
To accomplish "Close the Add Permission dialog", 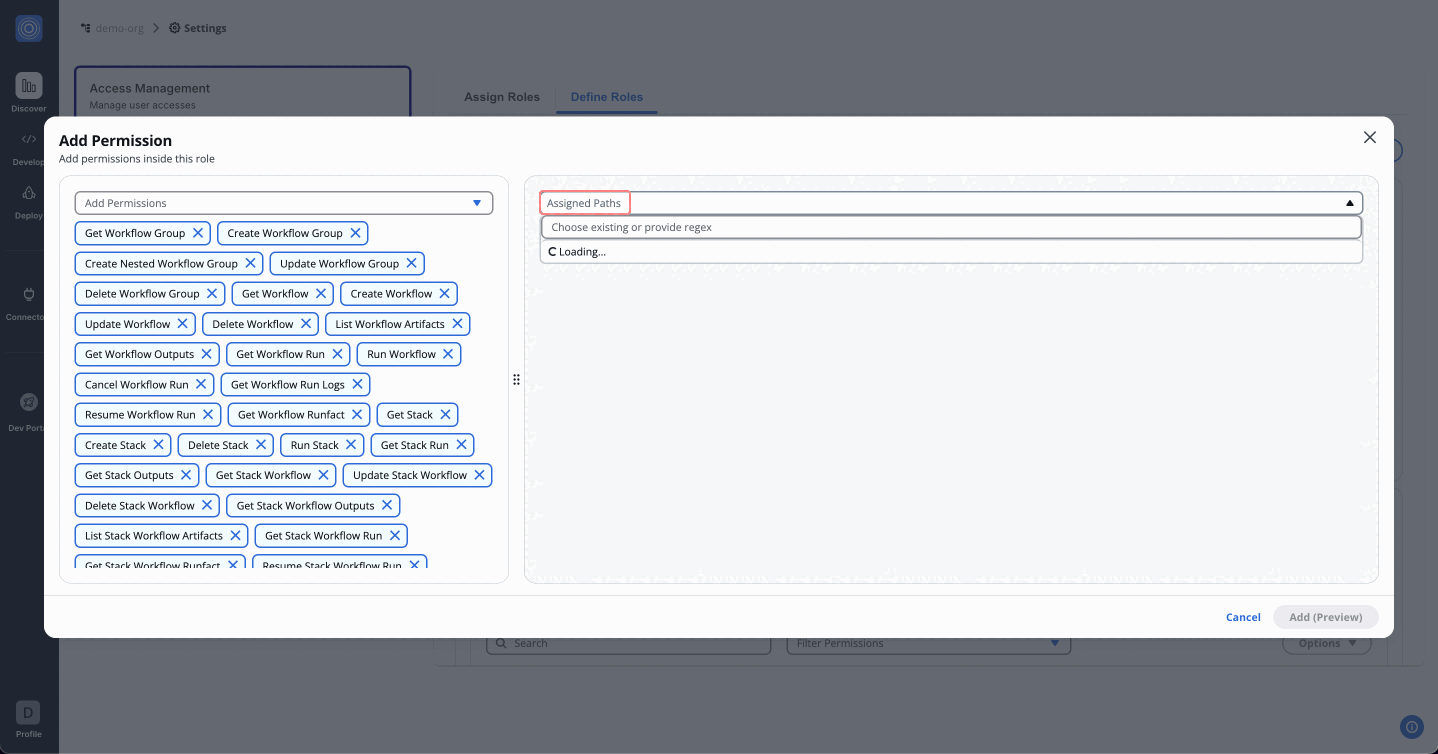I will pyautogui.click(x=1369, y=138).
